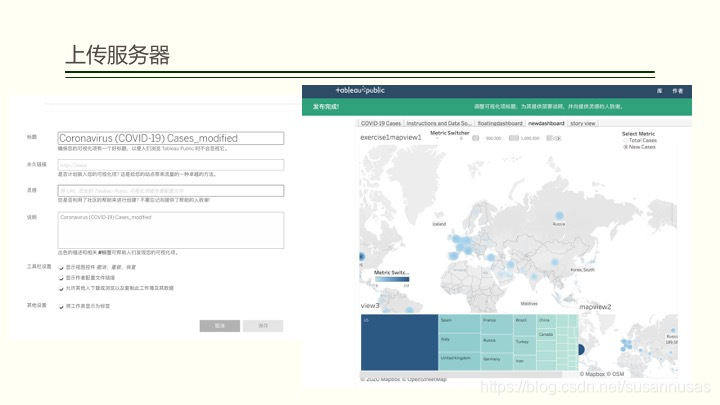
Task: Click the 保存 save button
Action: 263,326
